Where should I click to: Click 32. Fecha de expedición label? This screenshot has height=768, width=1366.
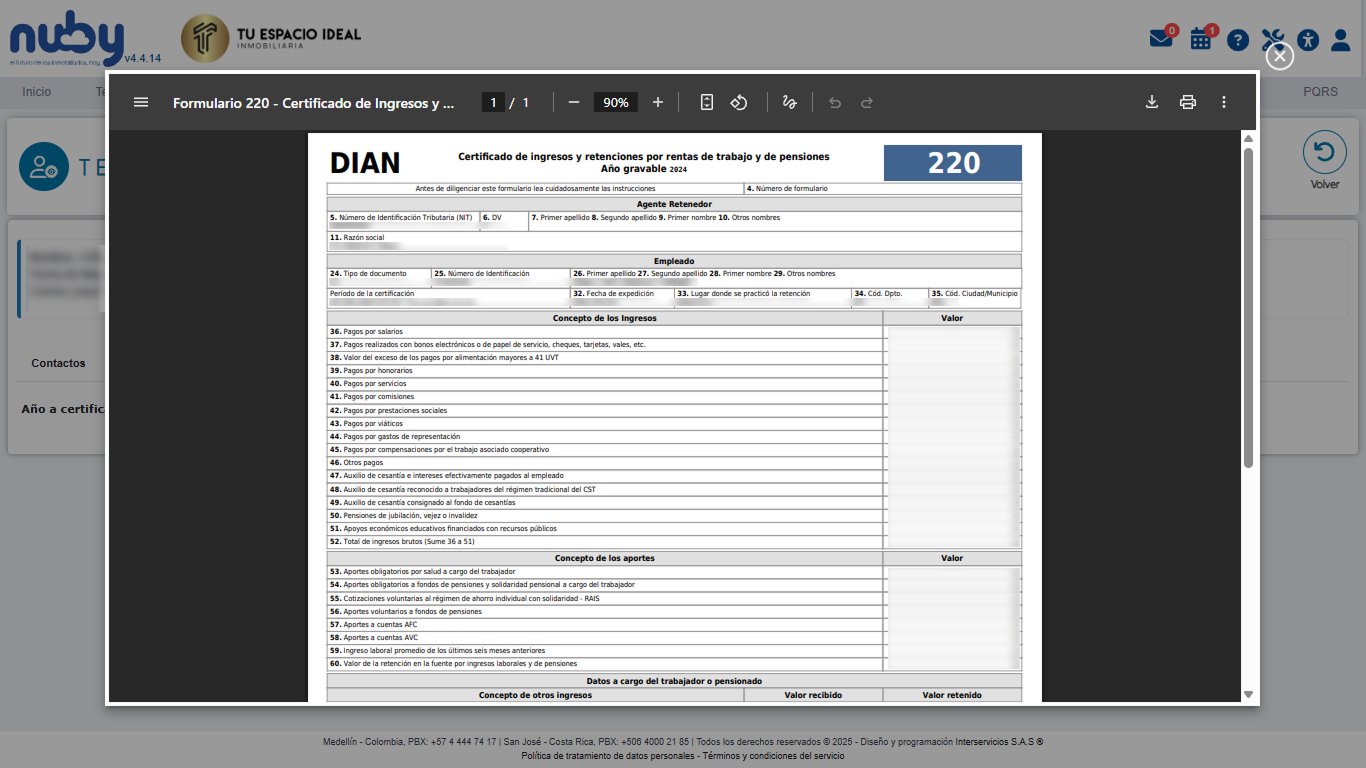point(614,294)
